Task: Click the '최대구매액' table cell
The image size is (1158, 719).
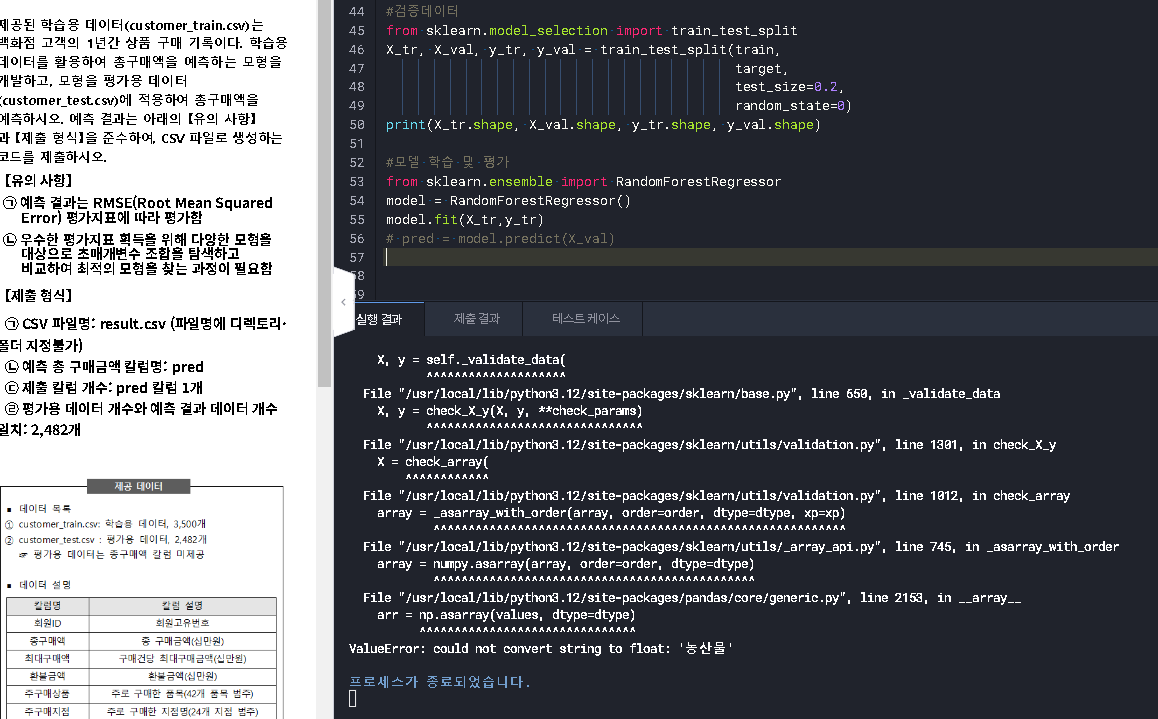Action: click(x=47, y=658)
